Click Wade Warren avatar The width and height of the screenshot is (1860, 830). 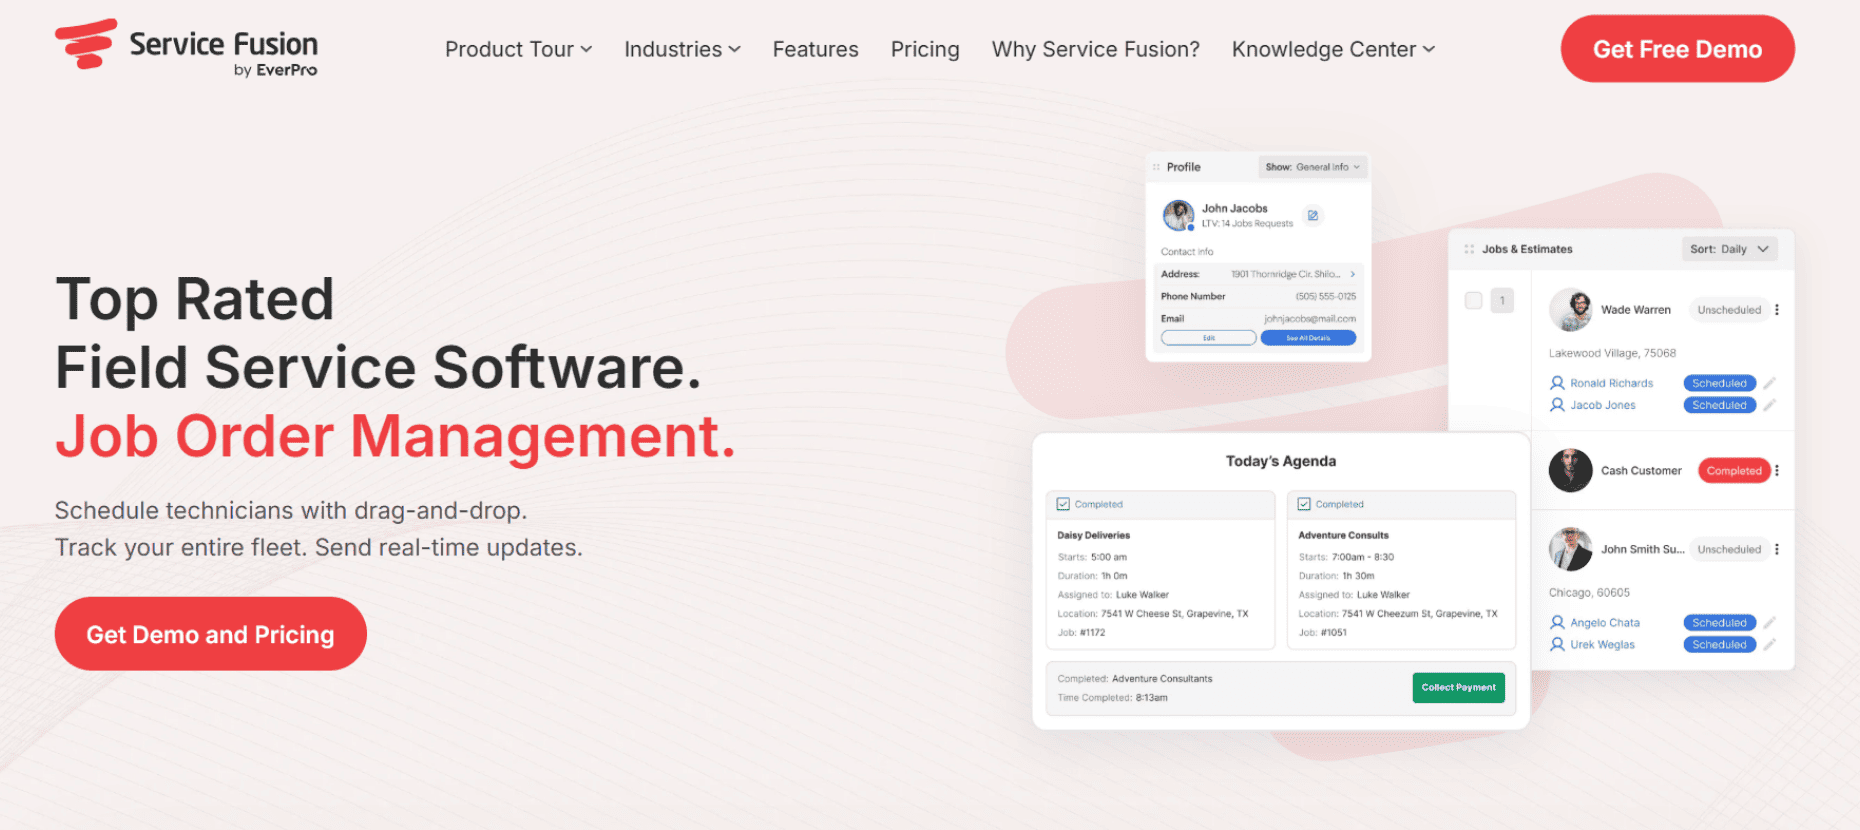pyautogui.click(x=1570, y=310)
